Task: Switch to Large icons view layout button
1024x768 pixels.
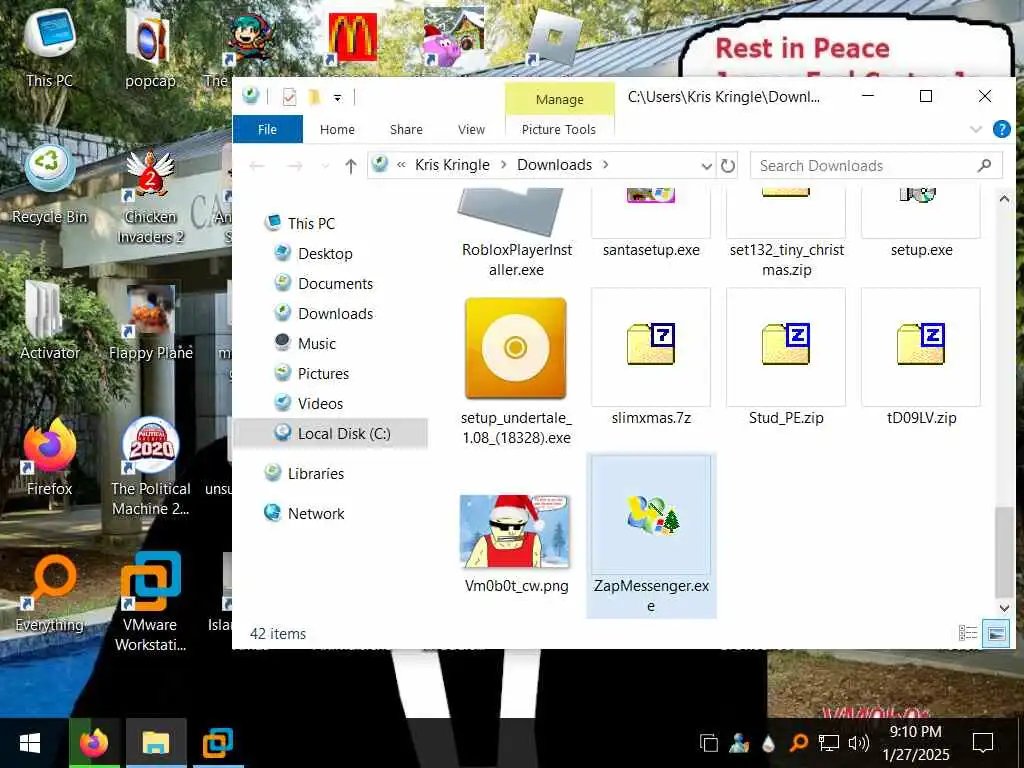Action: coord(996,633)
